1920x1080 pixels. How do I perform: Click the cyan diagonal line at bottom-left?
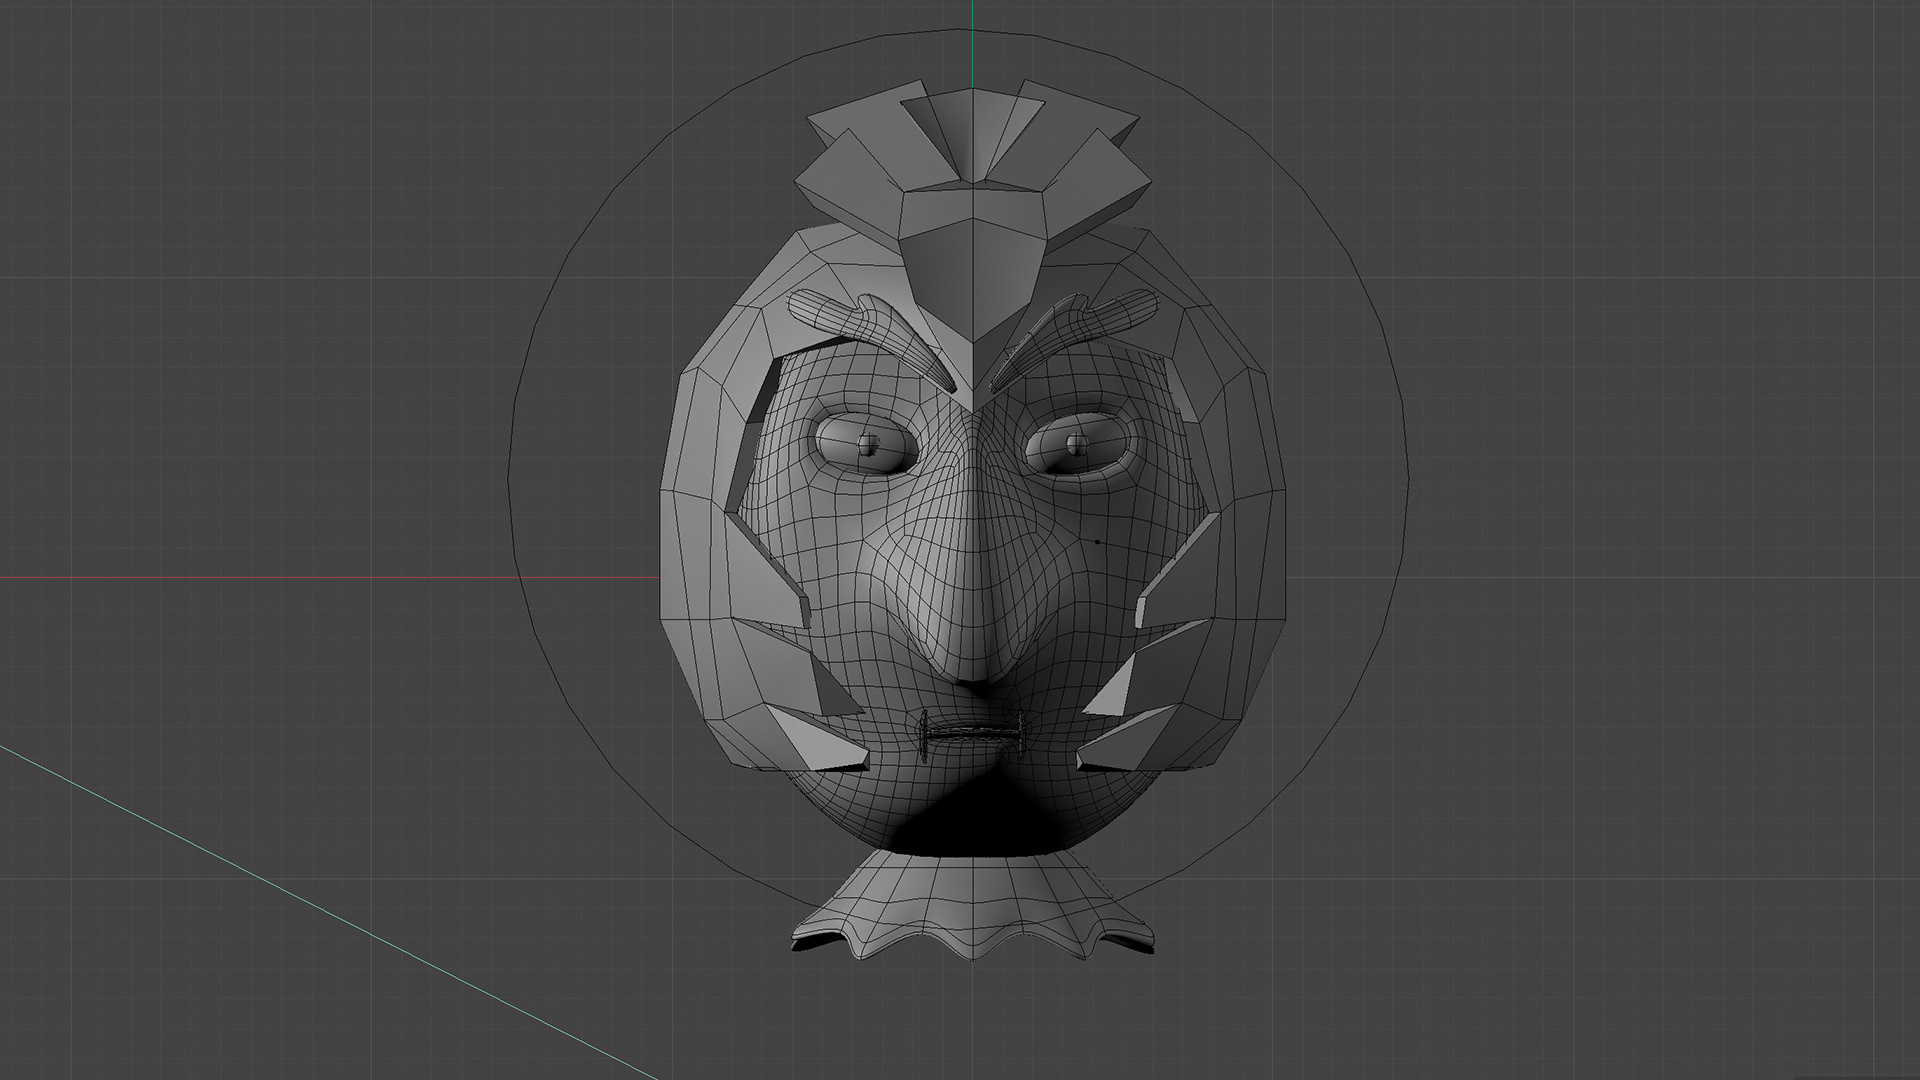(300, 900)
